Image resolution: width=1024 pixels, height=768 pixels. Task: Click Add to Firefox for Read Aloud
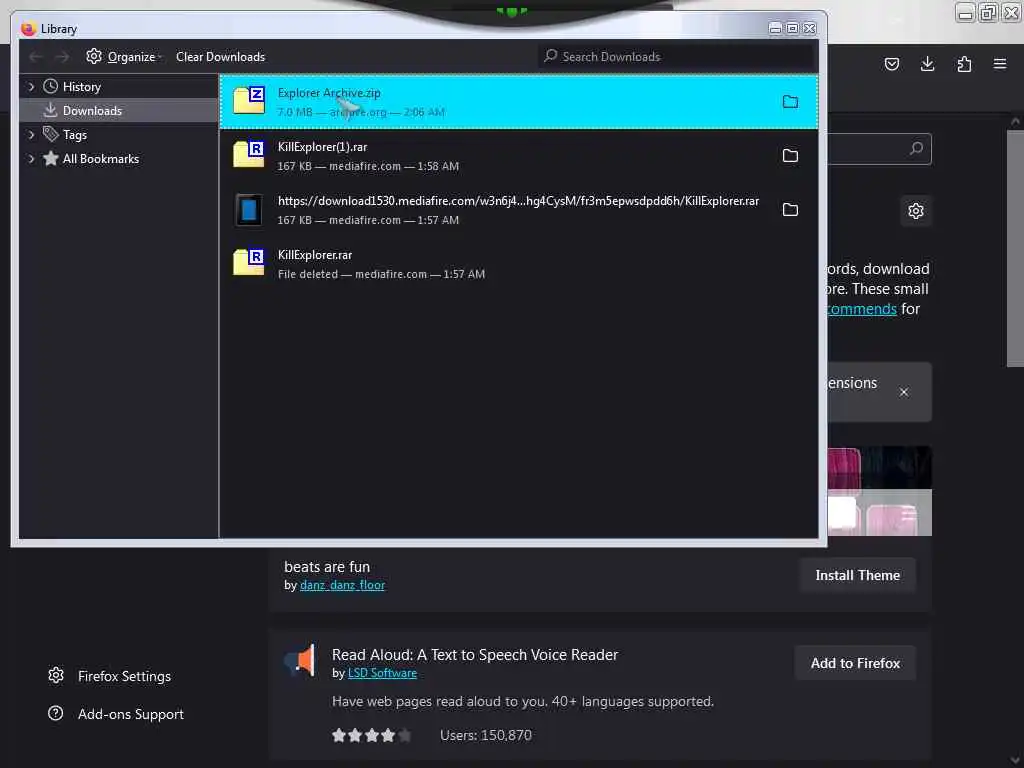click(855, 664)
